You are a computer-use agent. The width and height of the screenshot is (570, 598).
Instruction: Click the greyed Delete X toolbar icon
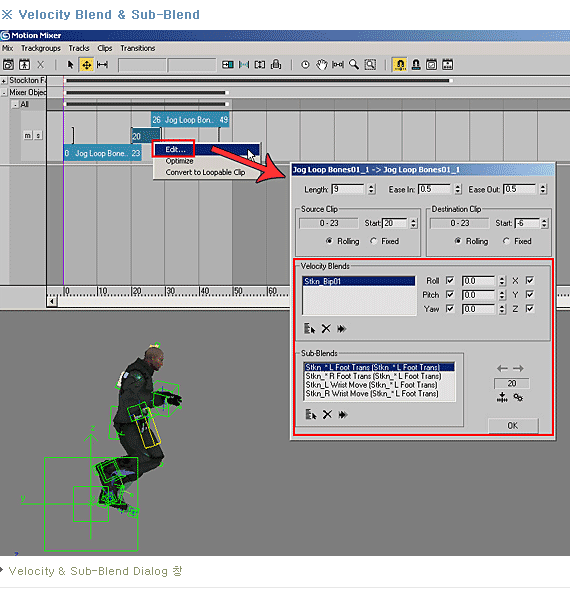40,64
